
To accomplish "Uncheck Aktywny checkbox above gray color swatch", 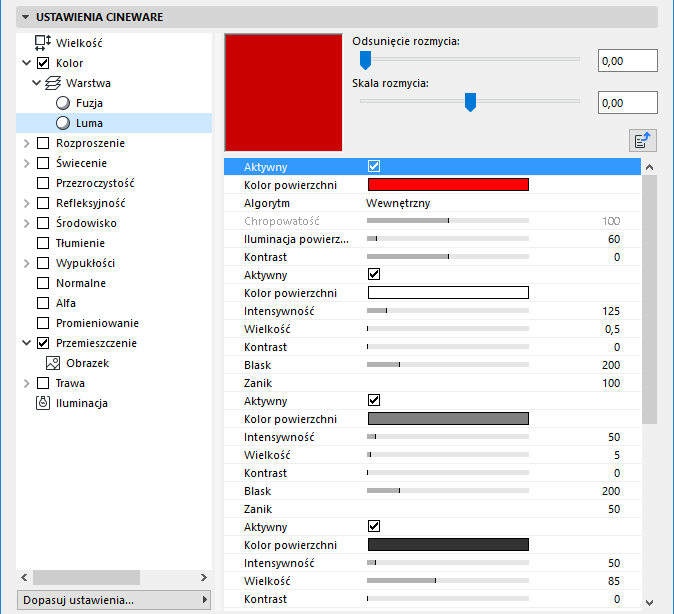I will point(374,400).
